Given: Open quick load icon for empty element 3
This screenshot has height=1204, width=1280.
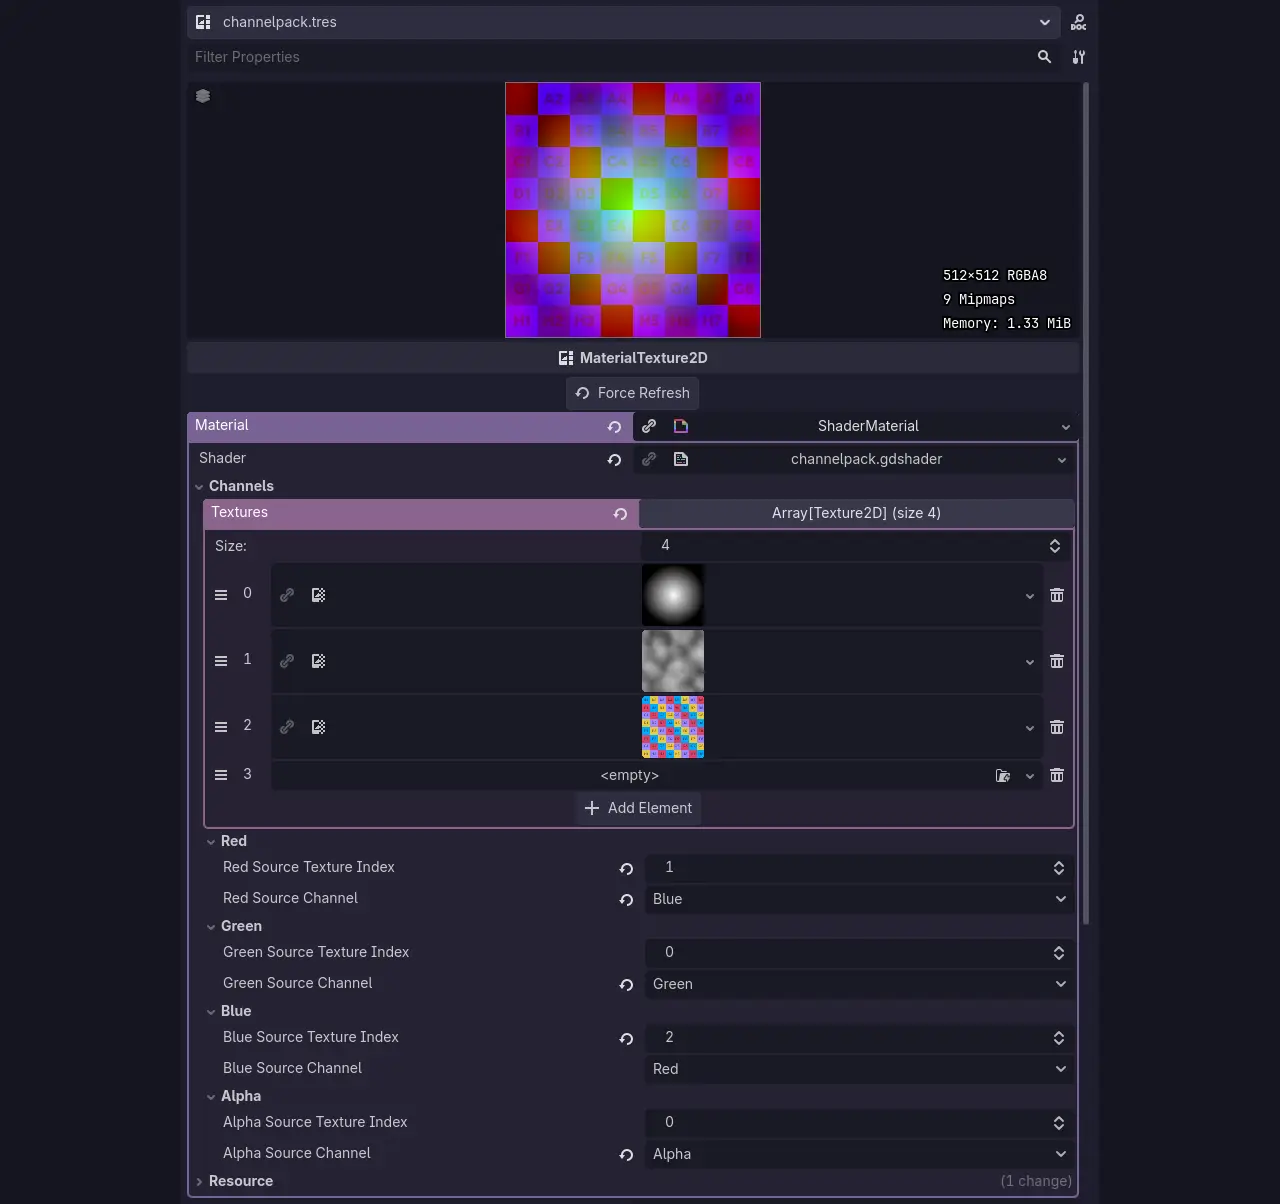Looking at the screenshot, I should click(1003, 776).
